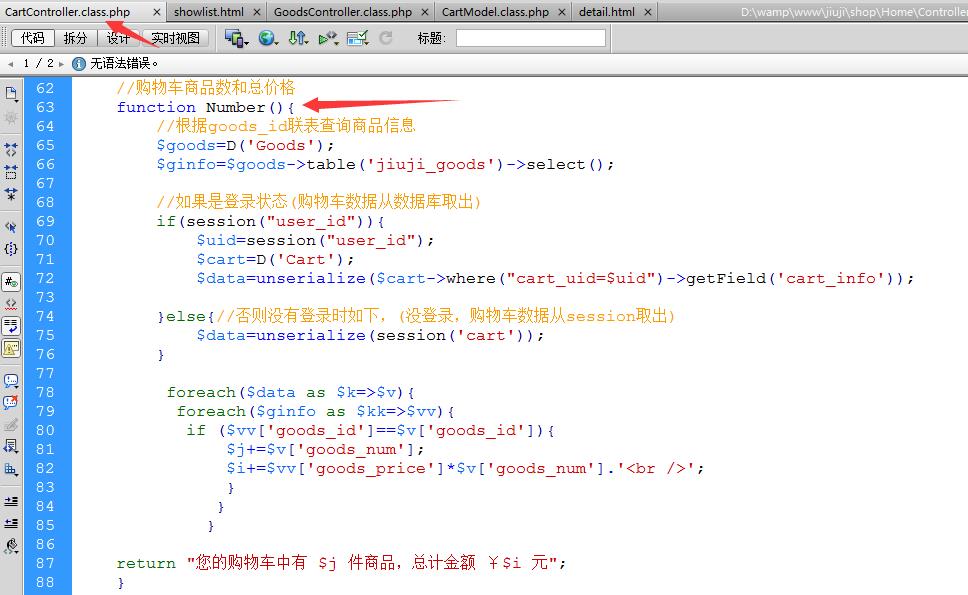Focus the 标题 title input field
This screenshot has width=968, height=595.
pyautogui.click(x=531, y=38)
